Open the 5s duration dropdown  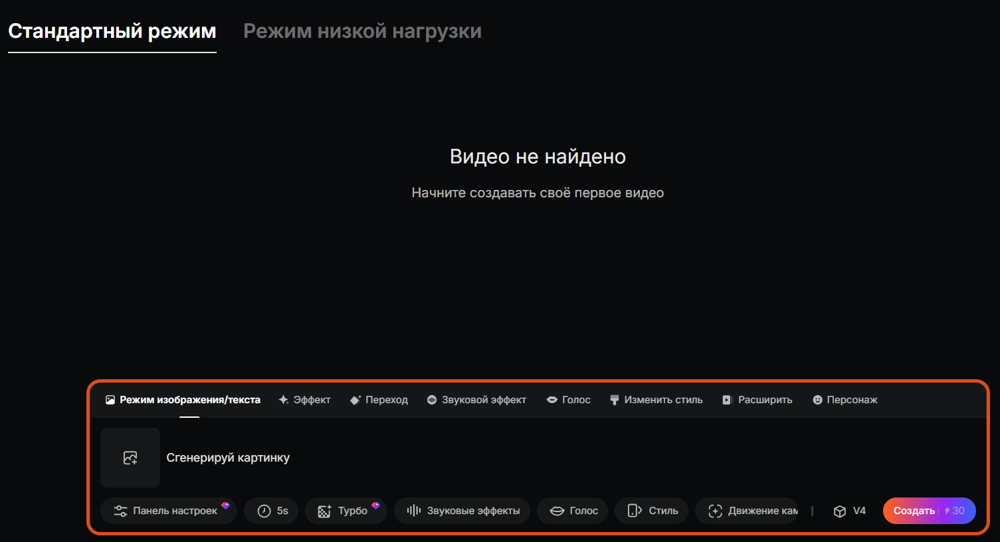[272, 511]
